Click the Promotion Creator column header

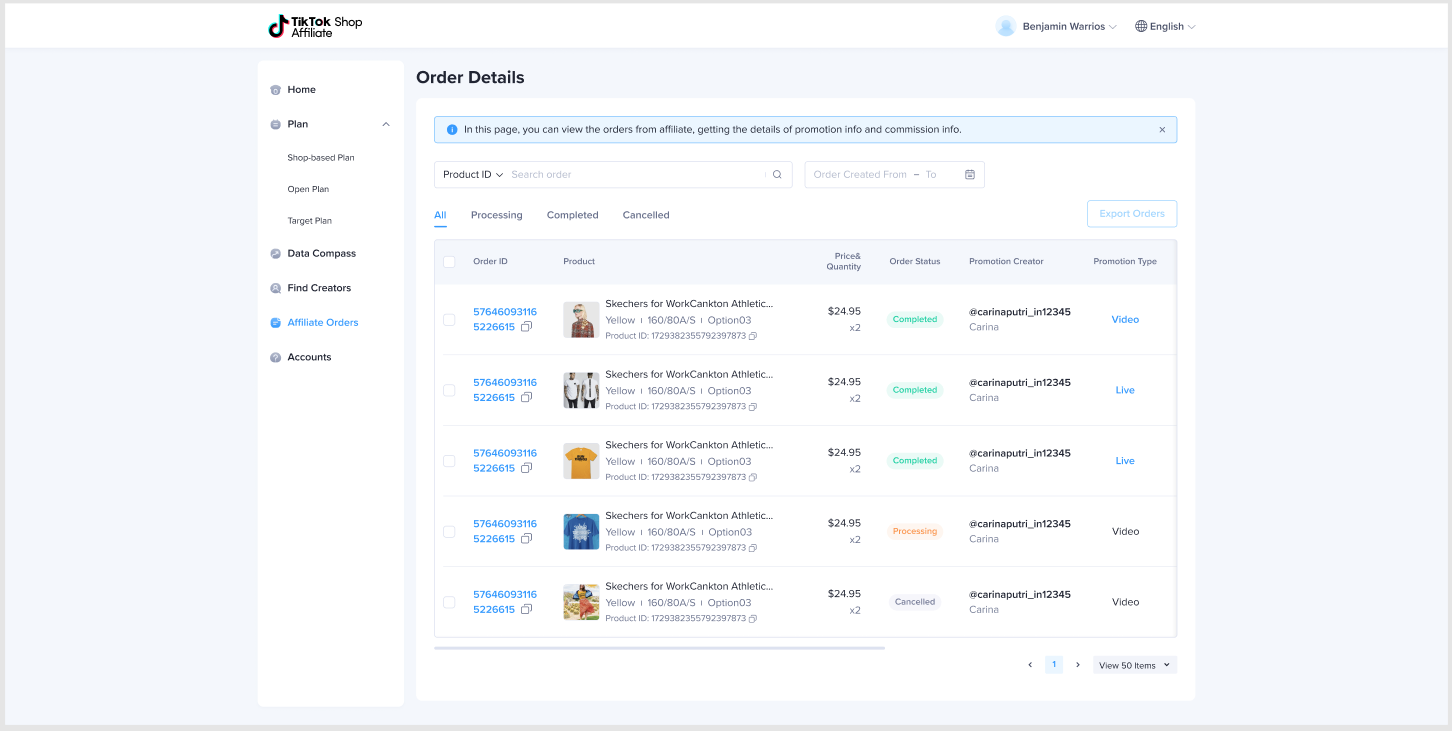click(x=1006, y=262)
